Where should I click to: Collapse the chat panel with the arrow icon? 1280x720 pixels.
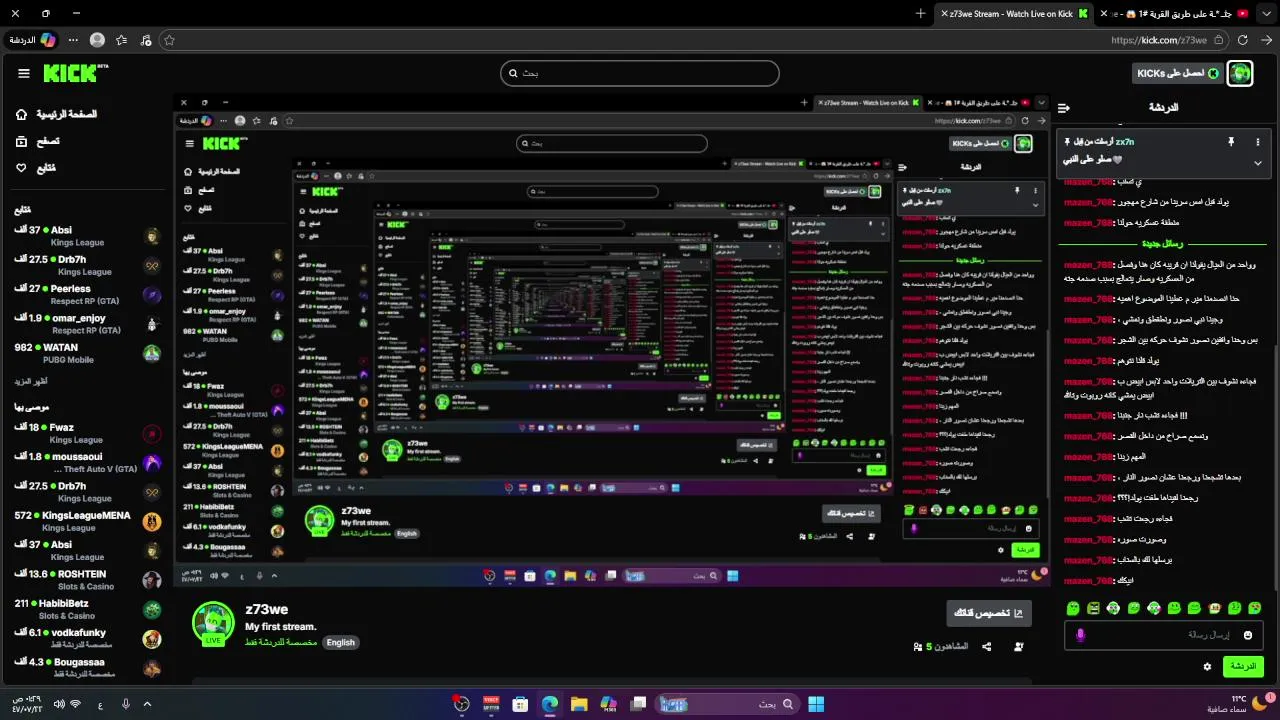tap(1064, 107)
